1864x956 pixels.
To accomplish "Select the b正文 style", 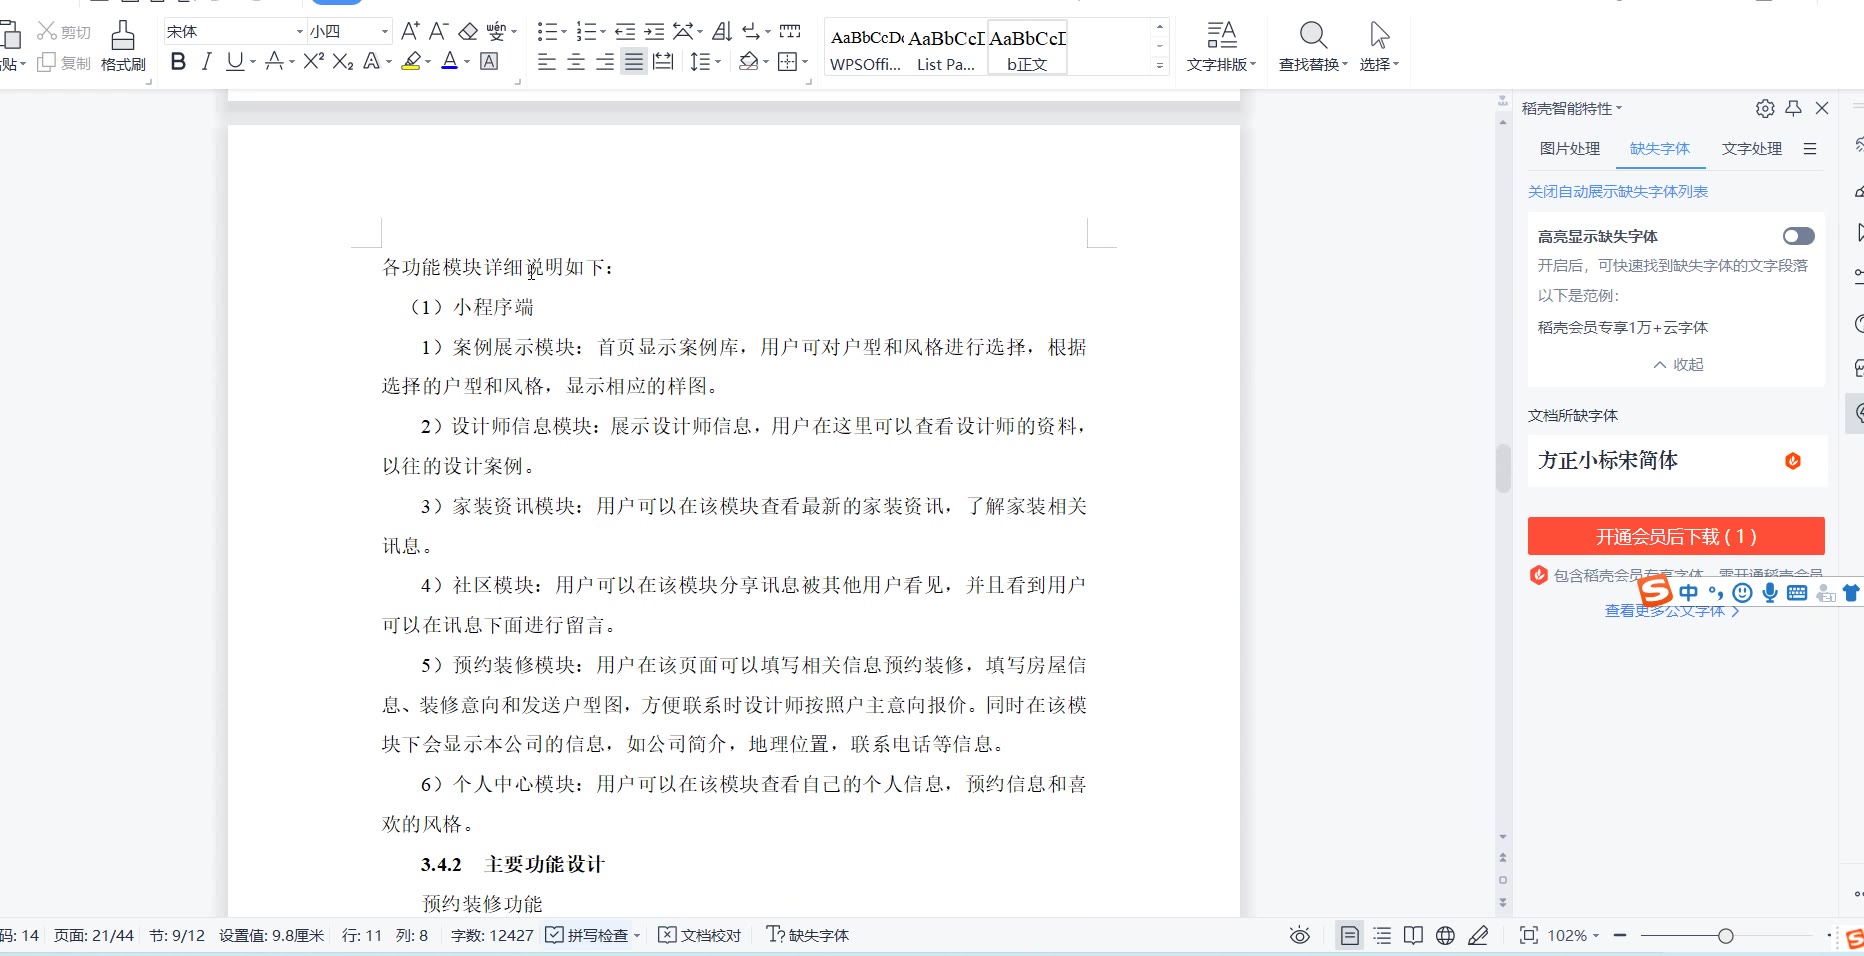I will point(1027,47).
